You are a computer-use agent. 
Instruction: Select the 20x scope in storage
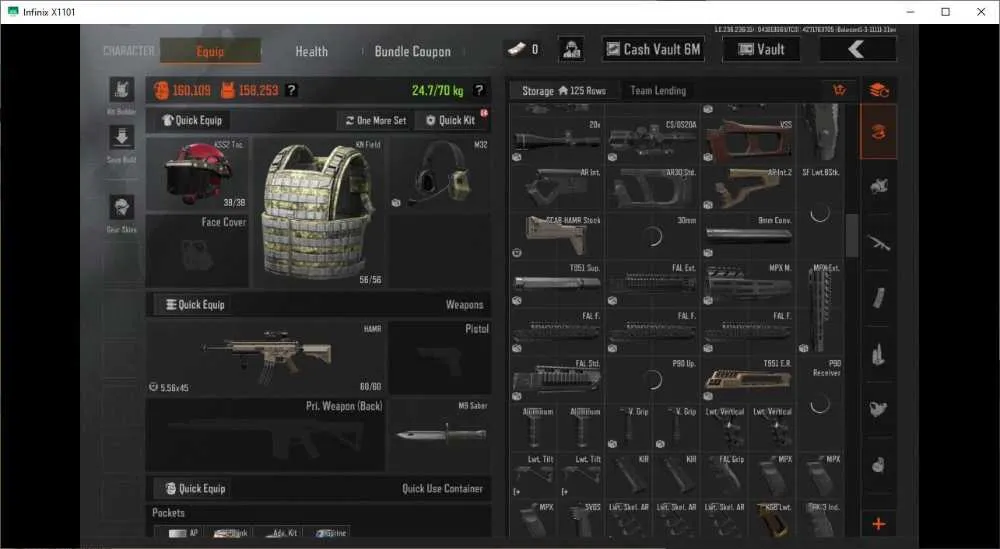(x=557, y=140)
